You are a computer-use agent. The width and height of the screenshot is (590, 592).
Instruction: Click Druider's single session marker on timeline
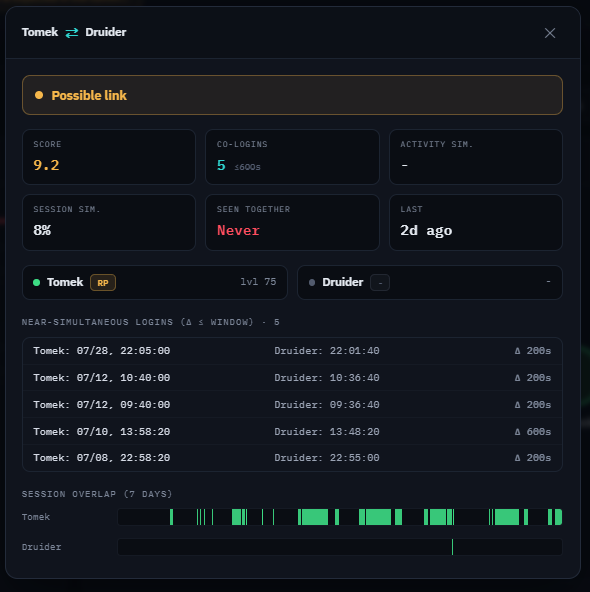(x=452, y=547)
